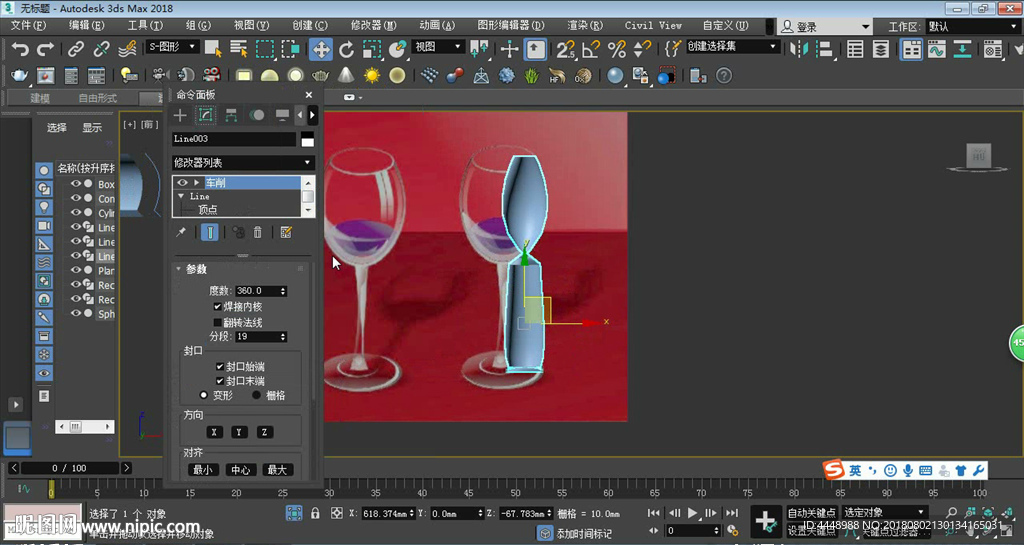Open the 创建选择集 dropdown
The image size is (1024, 545).
[x=733, y=46]
